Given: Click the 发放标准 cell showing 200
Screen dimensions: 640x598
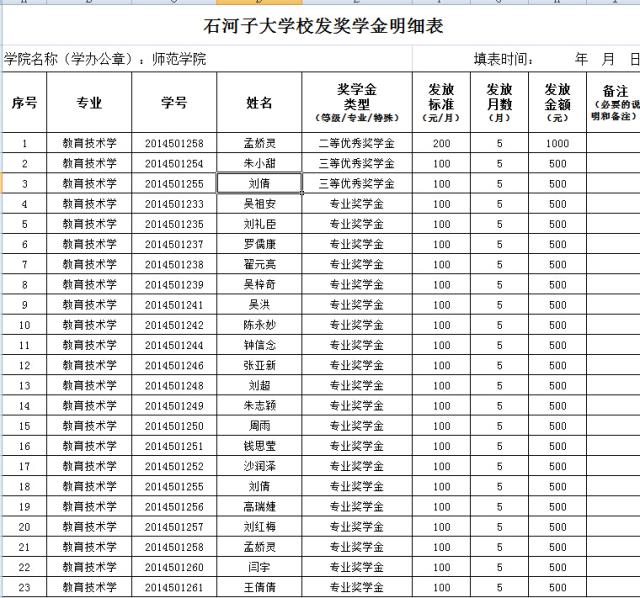Looking at the screenshot, I should [441, 143].
